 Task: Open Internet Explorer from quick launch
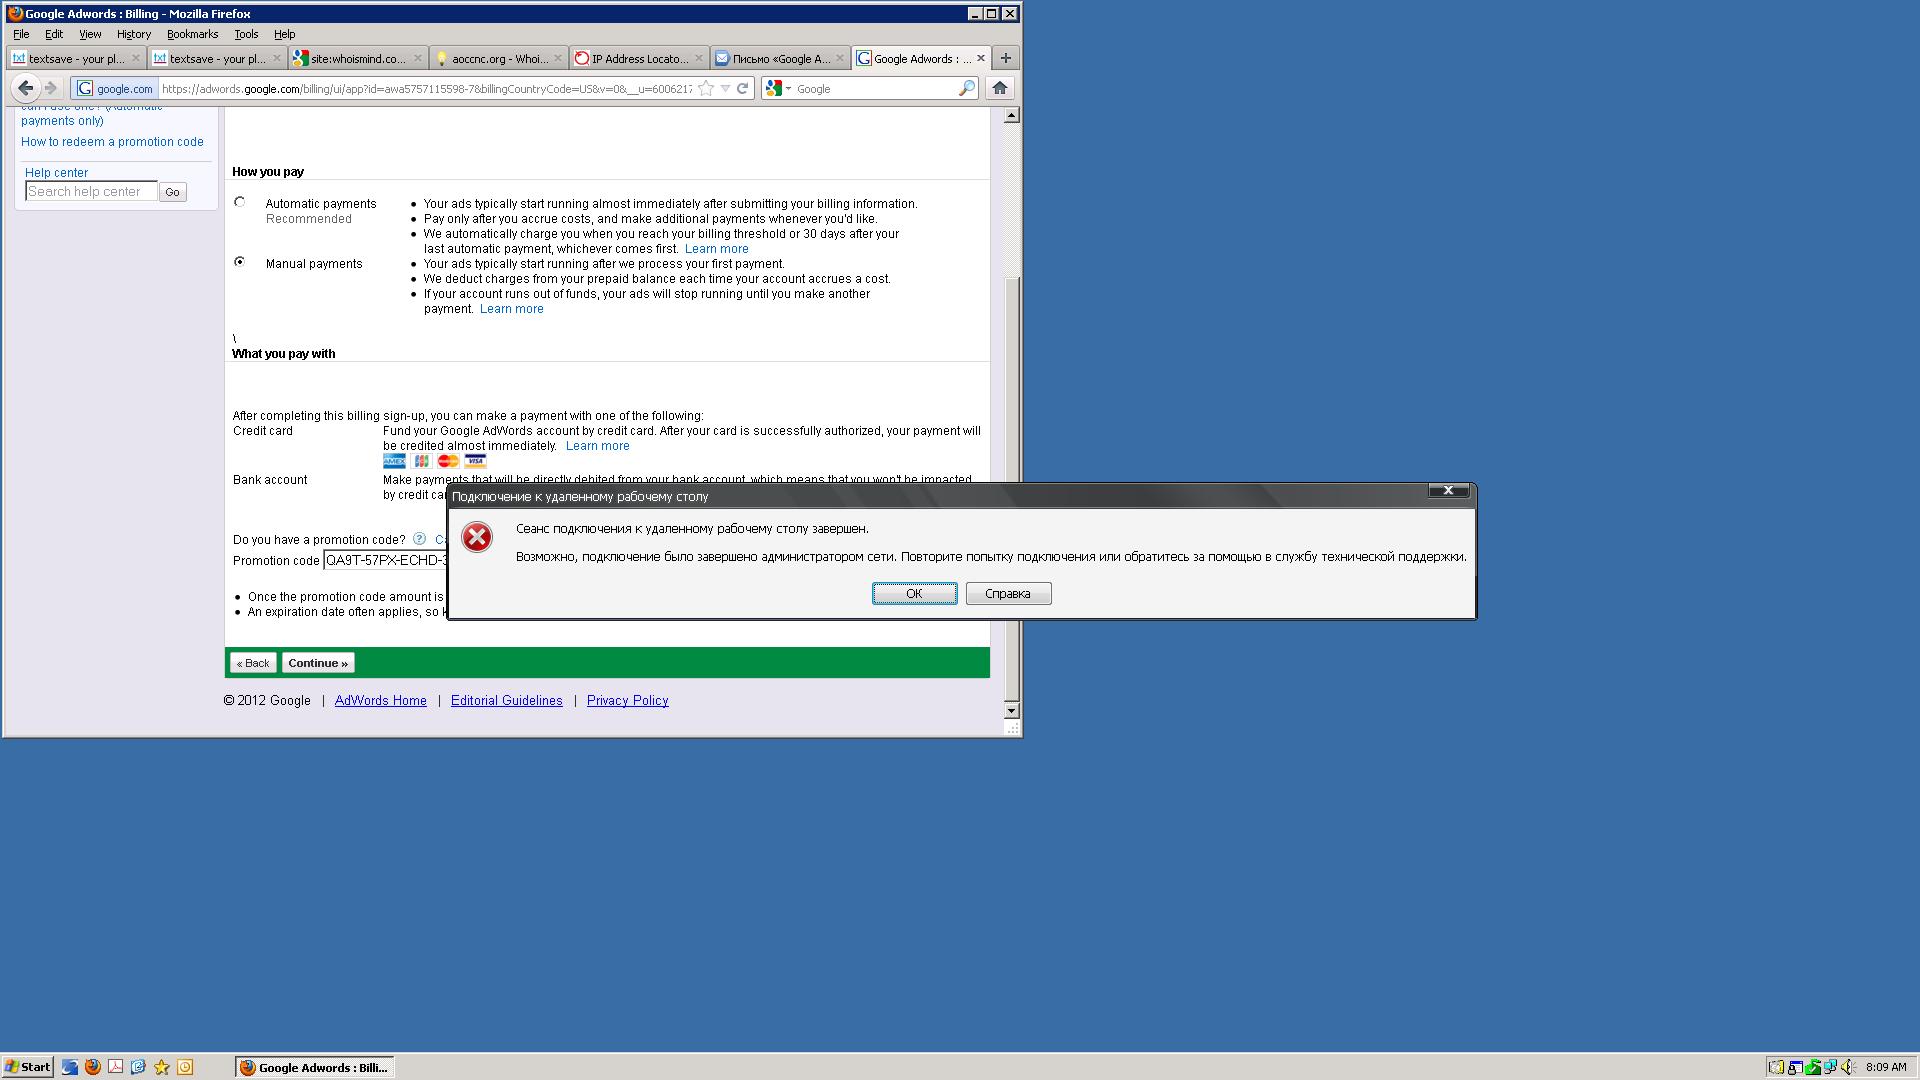point(69,1067)
